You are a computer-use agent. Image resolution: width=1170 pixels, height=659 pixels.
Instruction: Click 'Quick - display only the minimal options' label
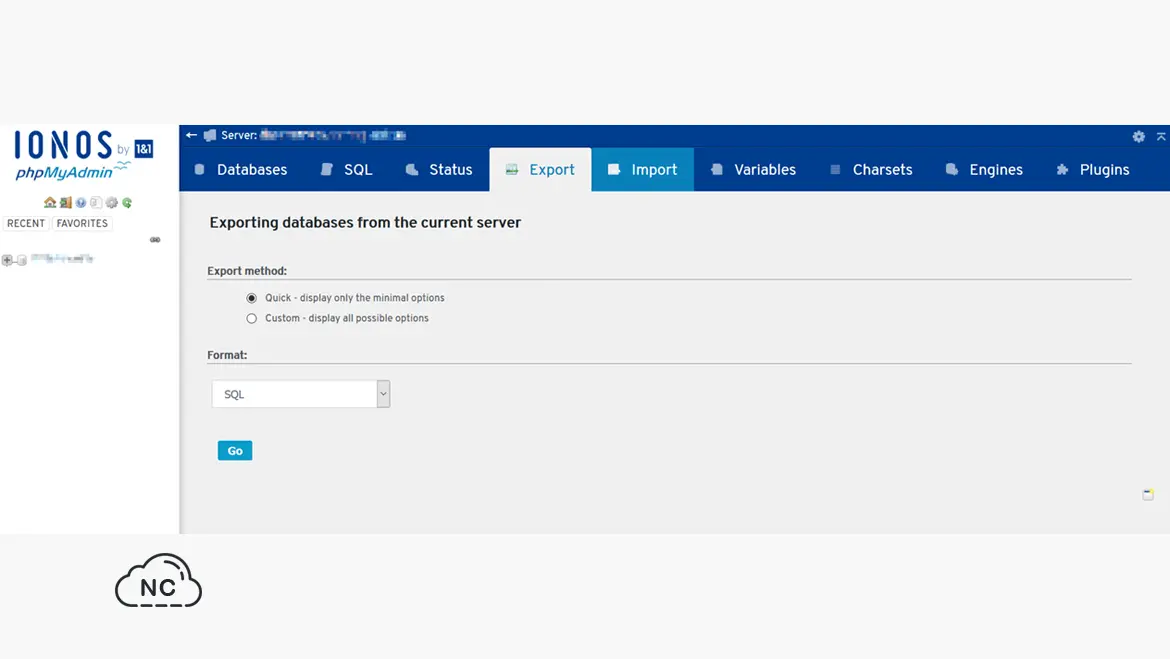coord(354,298)
